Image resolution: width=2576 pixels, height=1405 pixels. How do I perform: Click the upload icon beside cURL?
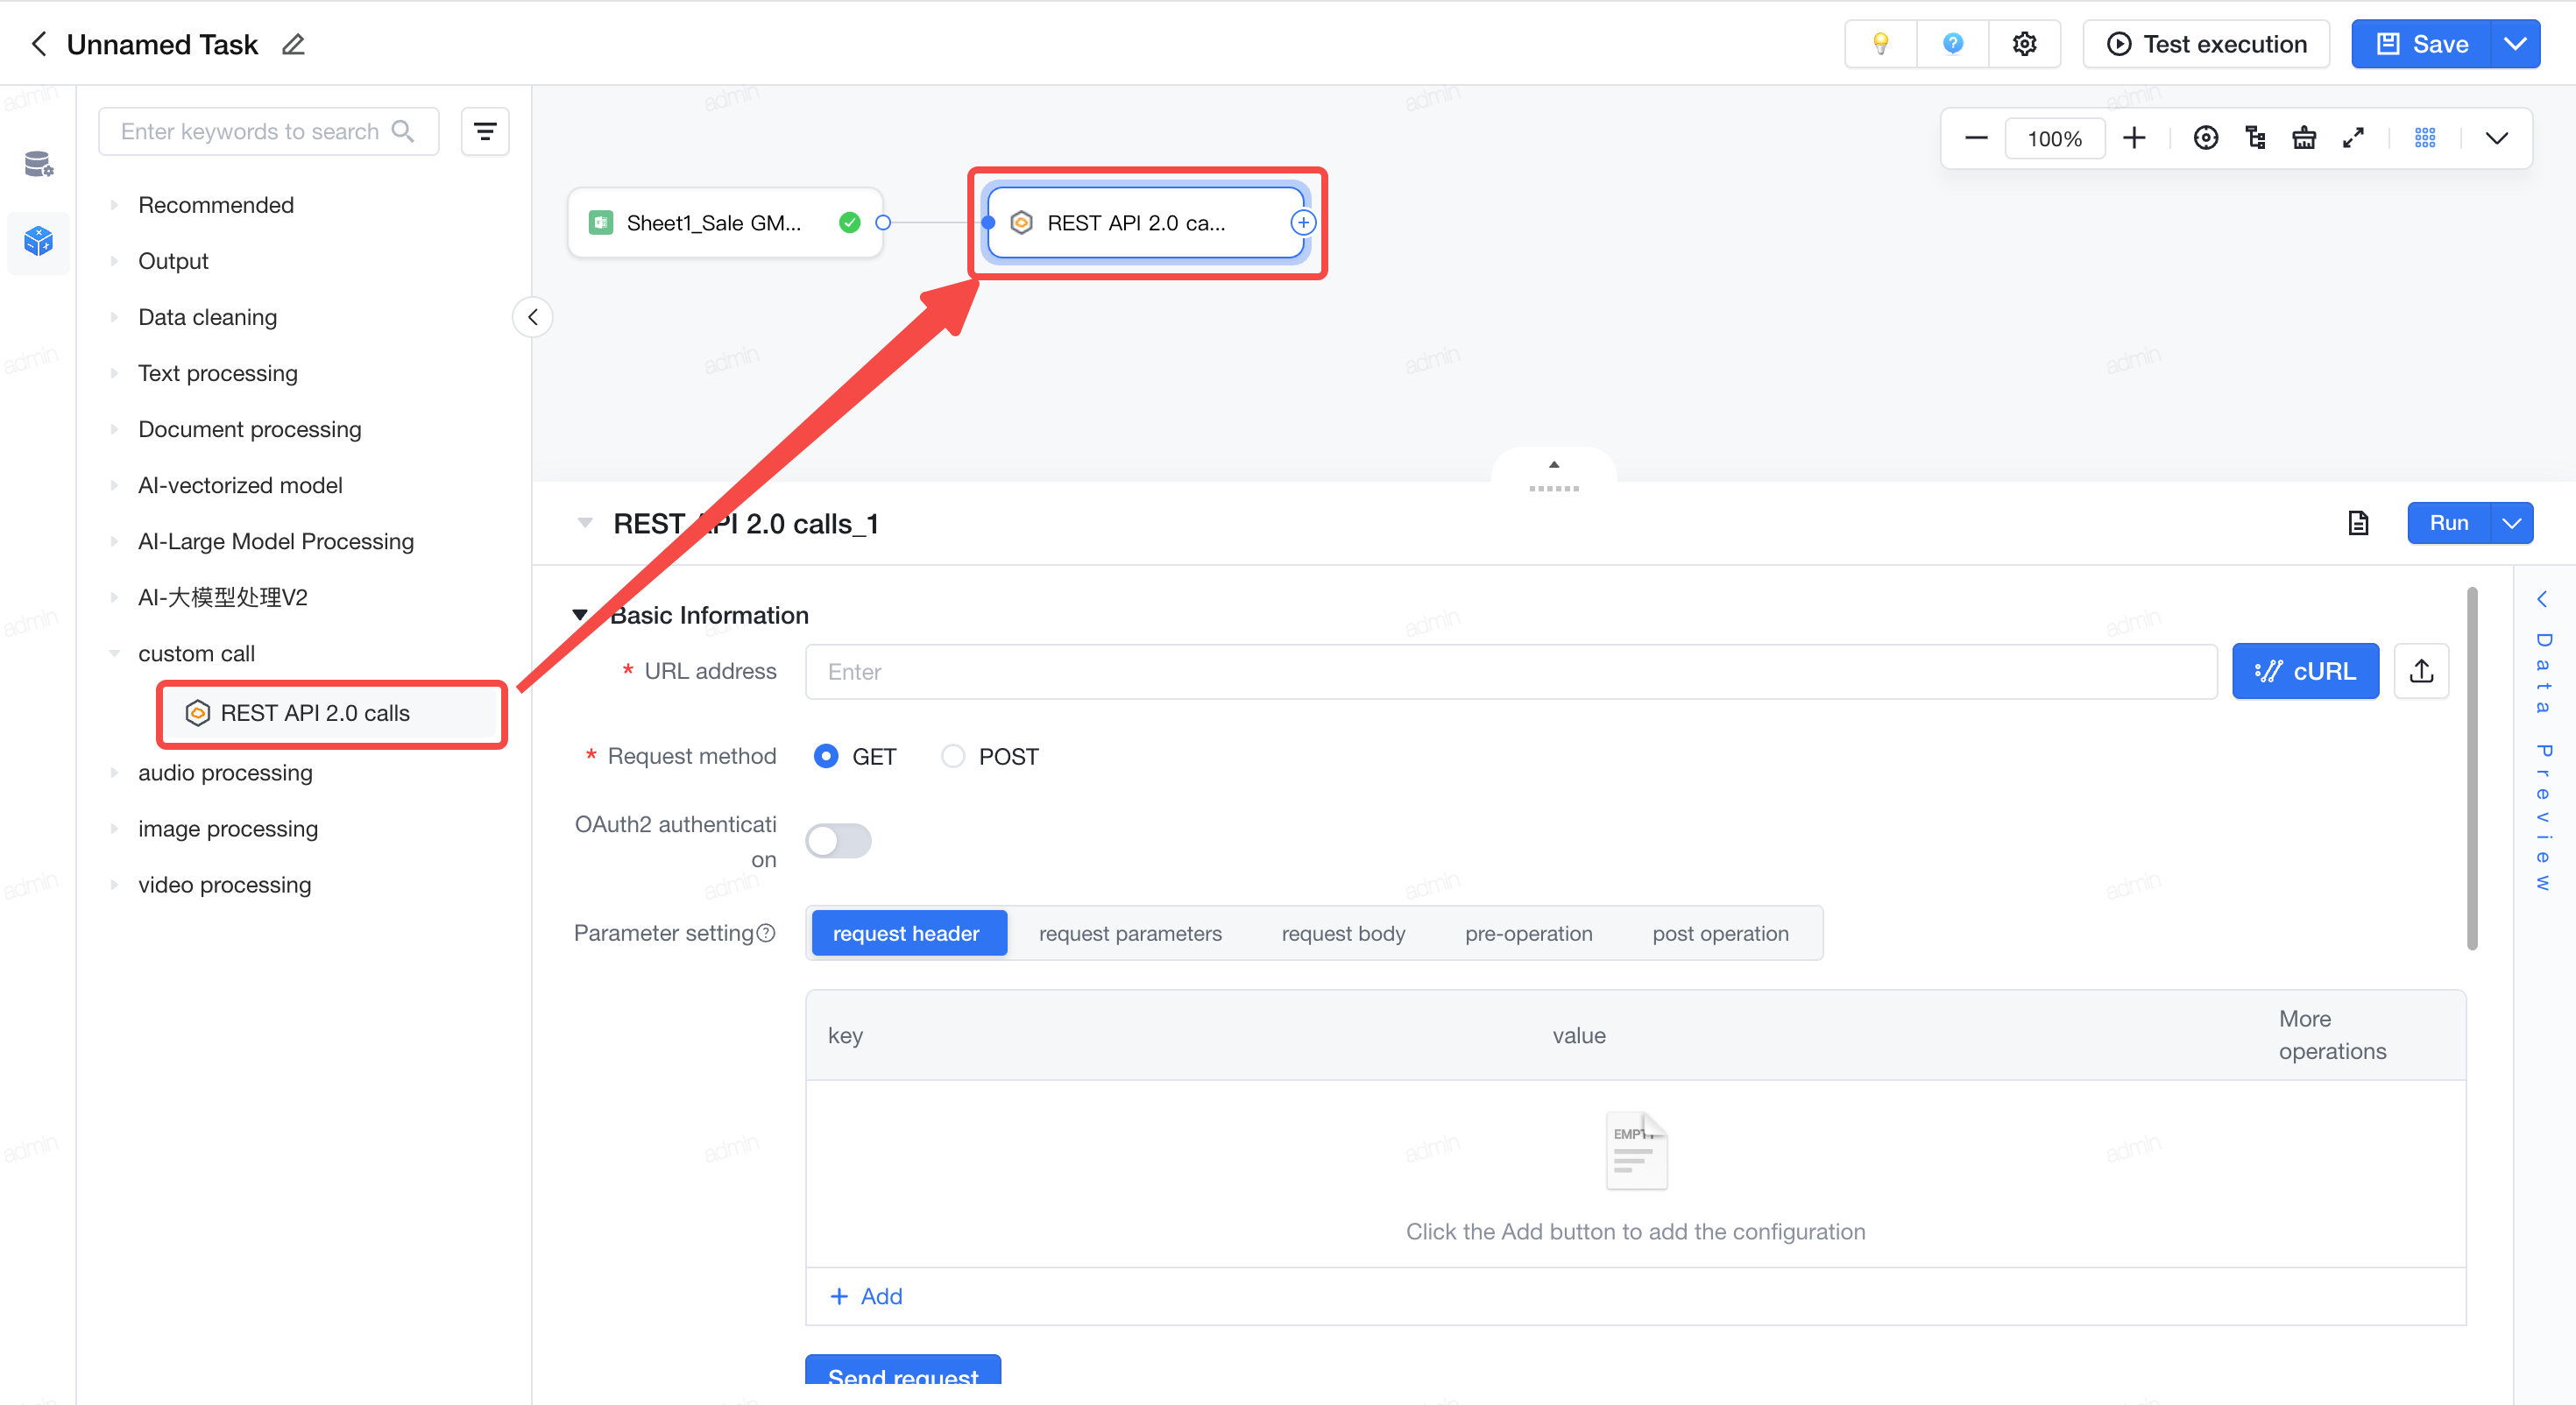[x=2421, y=671]
